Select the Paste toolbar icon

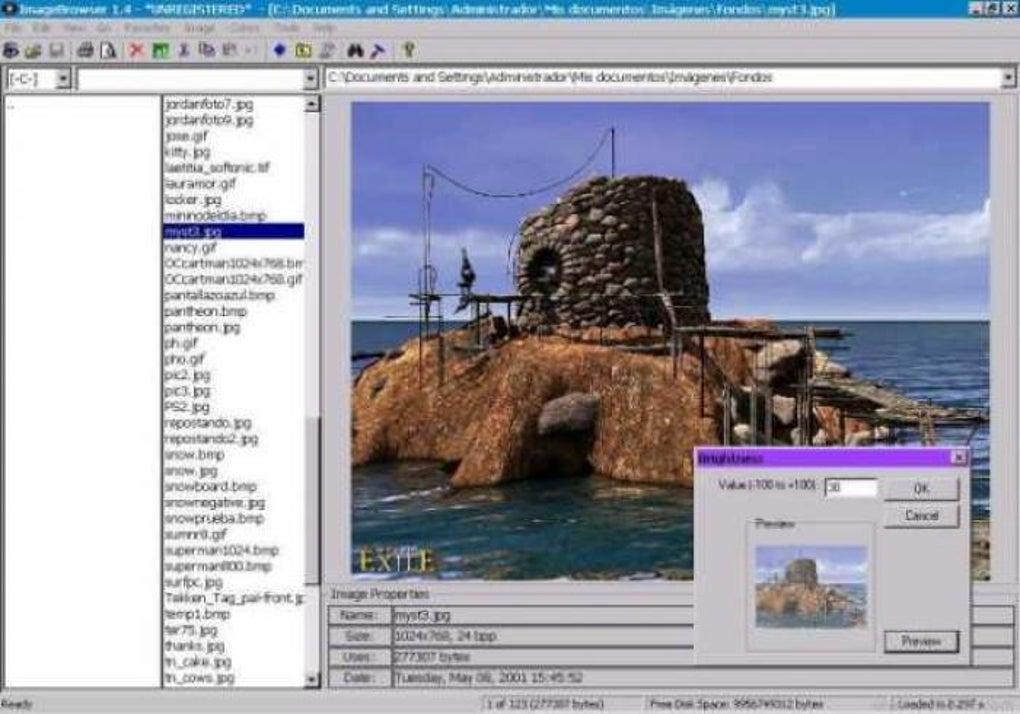click(x=231, y=48)
